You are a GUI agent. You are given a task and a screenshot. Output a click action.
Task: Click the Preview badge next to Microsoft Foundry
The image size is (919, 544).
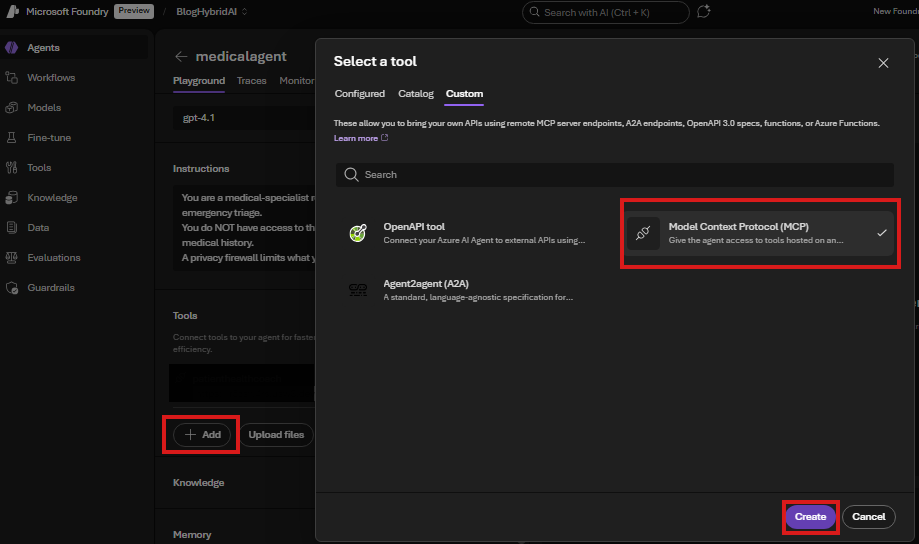point(134,11)
